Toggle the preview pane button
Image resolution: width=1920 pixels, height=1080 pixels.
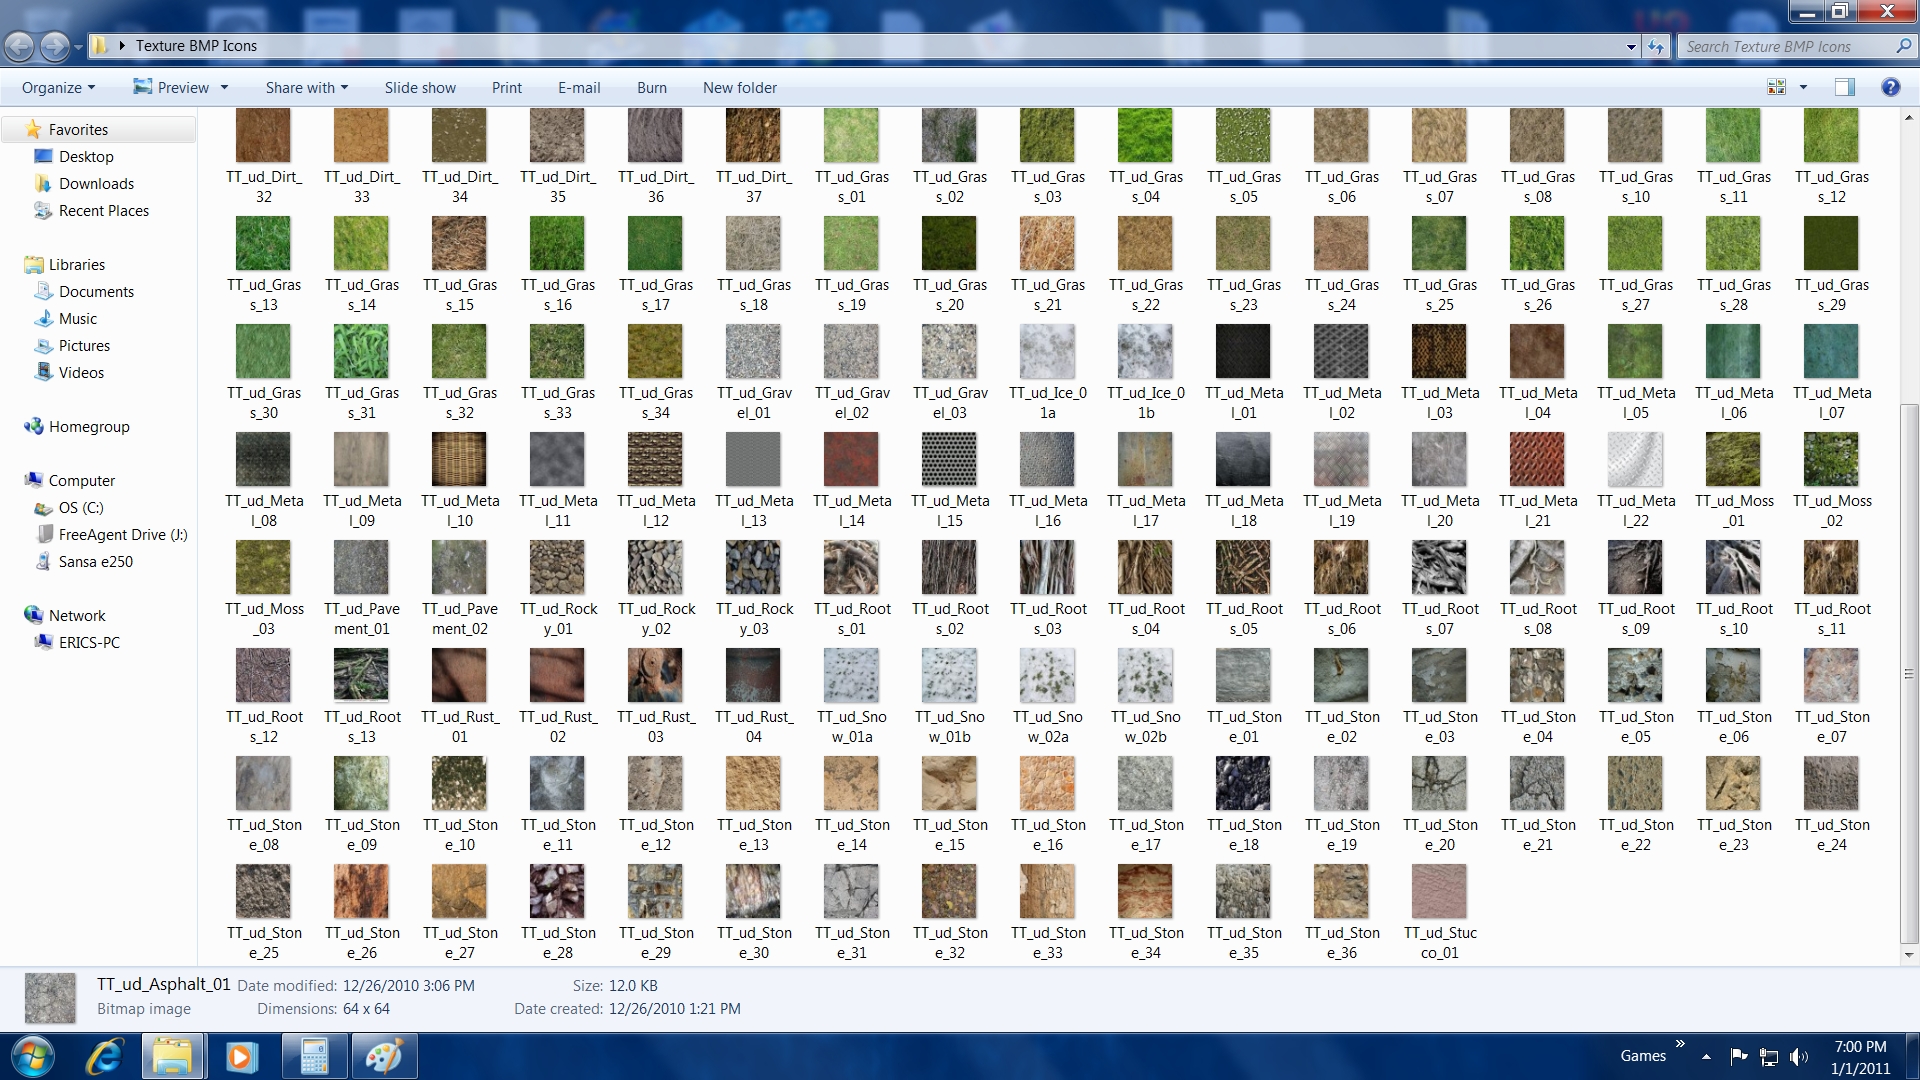coord(1844,88)
